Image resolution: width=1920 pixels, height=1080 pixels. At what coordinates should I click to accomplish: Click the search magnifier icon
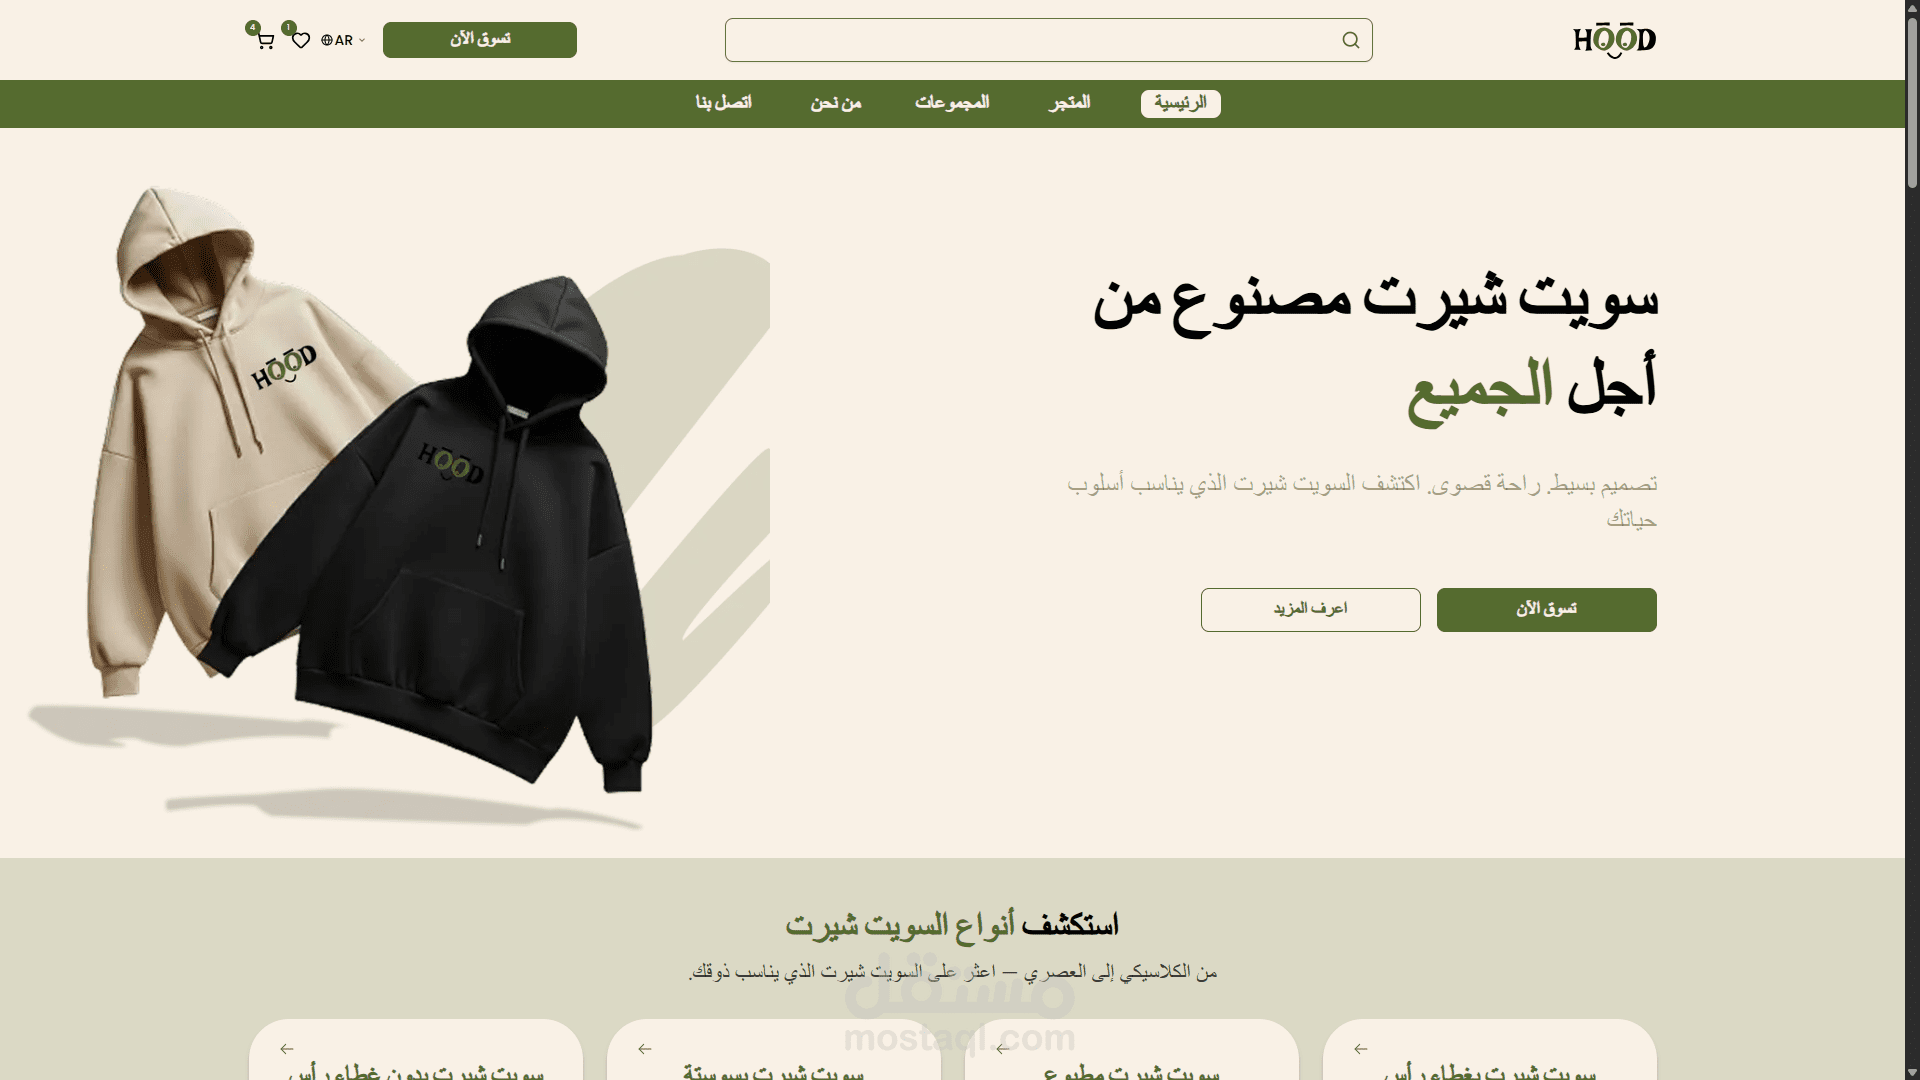click(1351, 40)
